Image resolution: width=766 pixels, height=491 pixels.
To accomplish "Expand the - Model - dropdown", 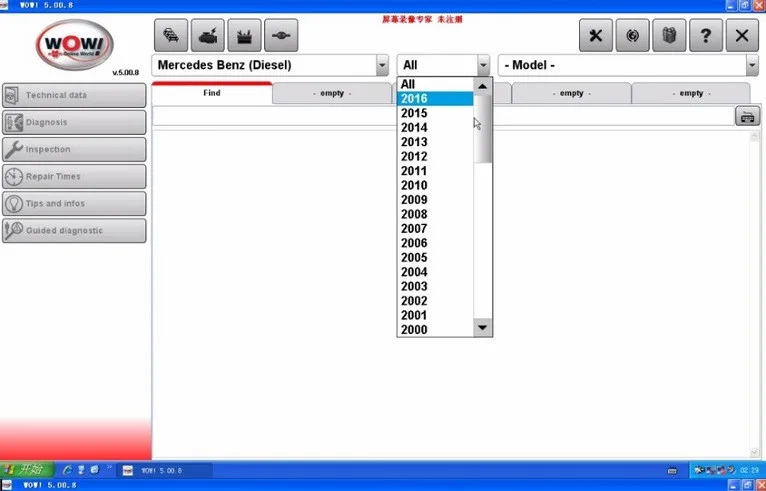I will point(752,65).
